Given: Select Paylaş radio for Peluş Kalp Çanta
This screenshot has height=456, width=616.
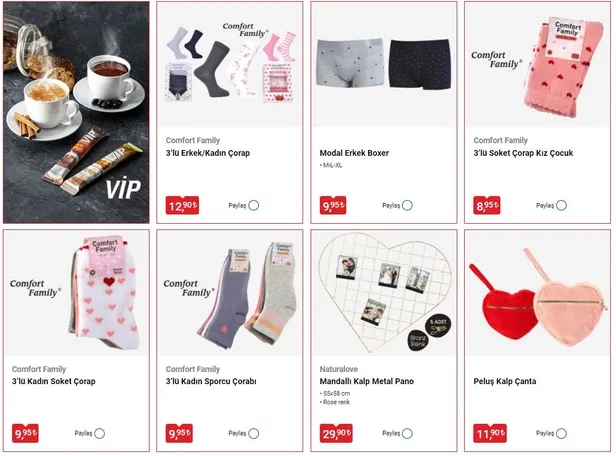Looking at the screenshot, I should coord(561,434).
